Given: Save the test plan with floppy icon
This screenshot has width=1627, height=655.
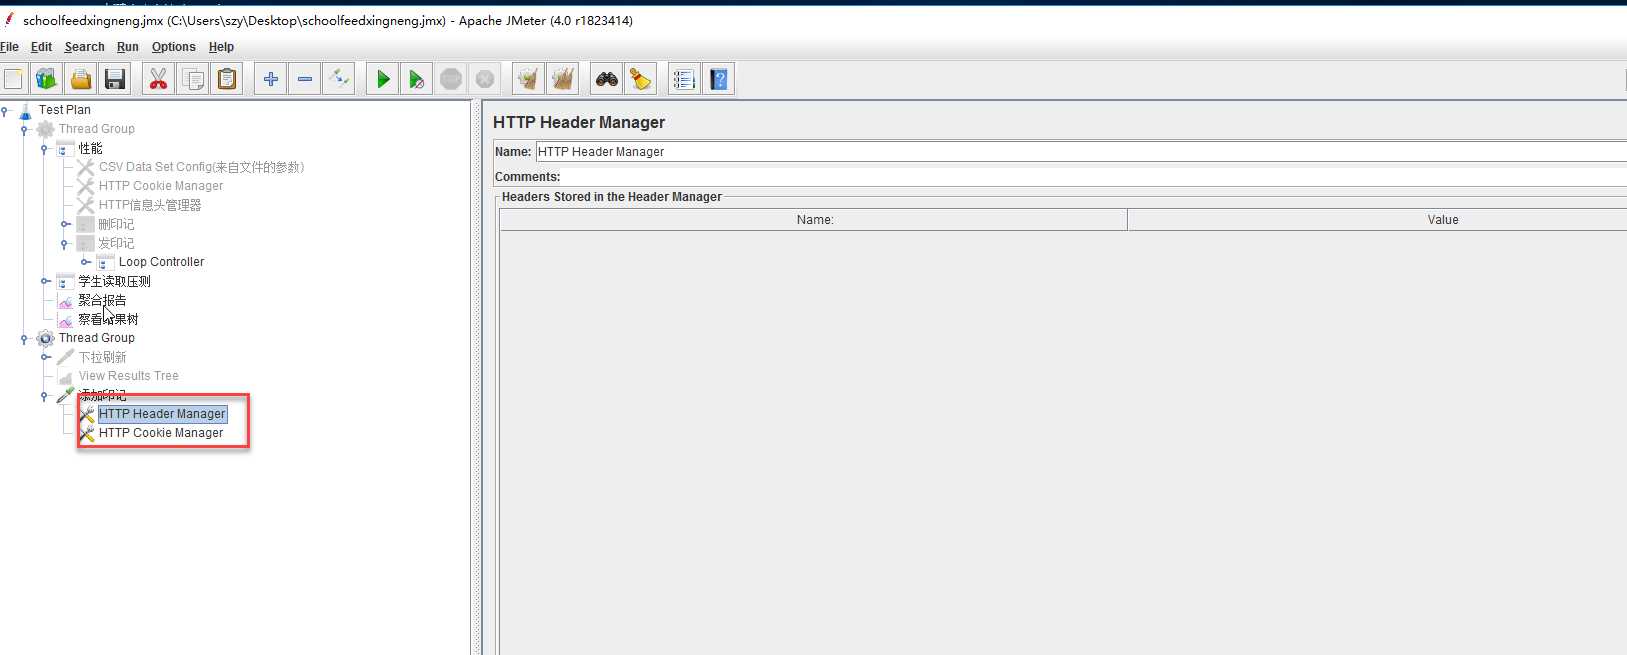Looking at the screenshot, I should coord(115,79).
